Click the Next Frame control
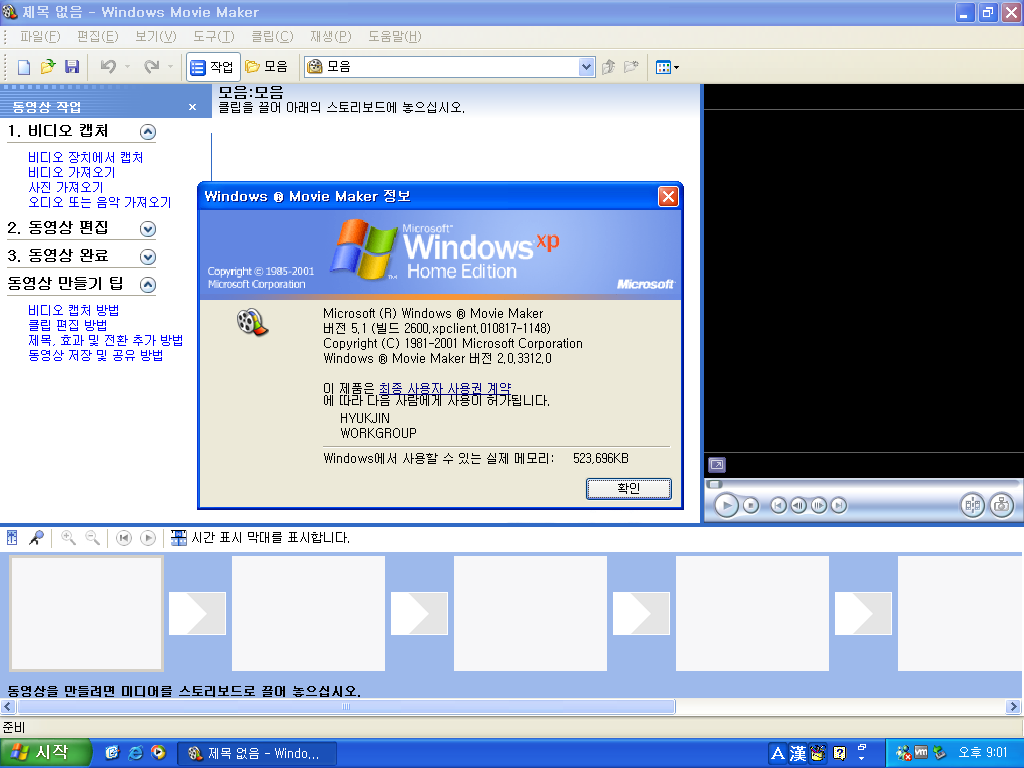1024x768 pixels. (818, 505)
